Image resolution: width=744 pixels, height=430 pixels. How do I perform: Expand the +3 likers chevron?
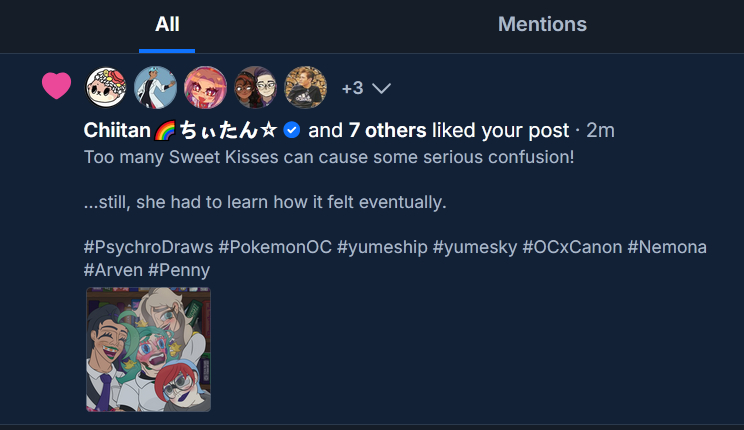pos(381,88)
